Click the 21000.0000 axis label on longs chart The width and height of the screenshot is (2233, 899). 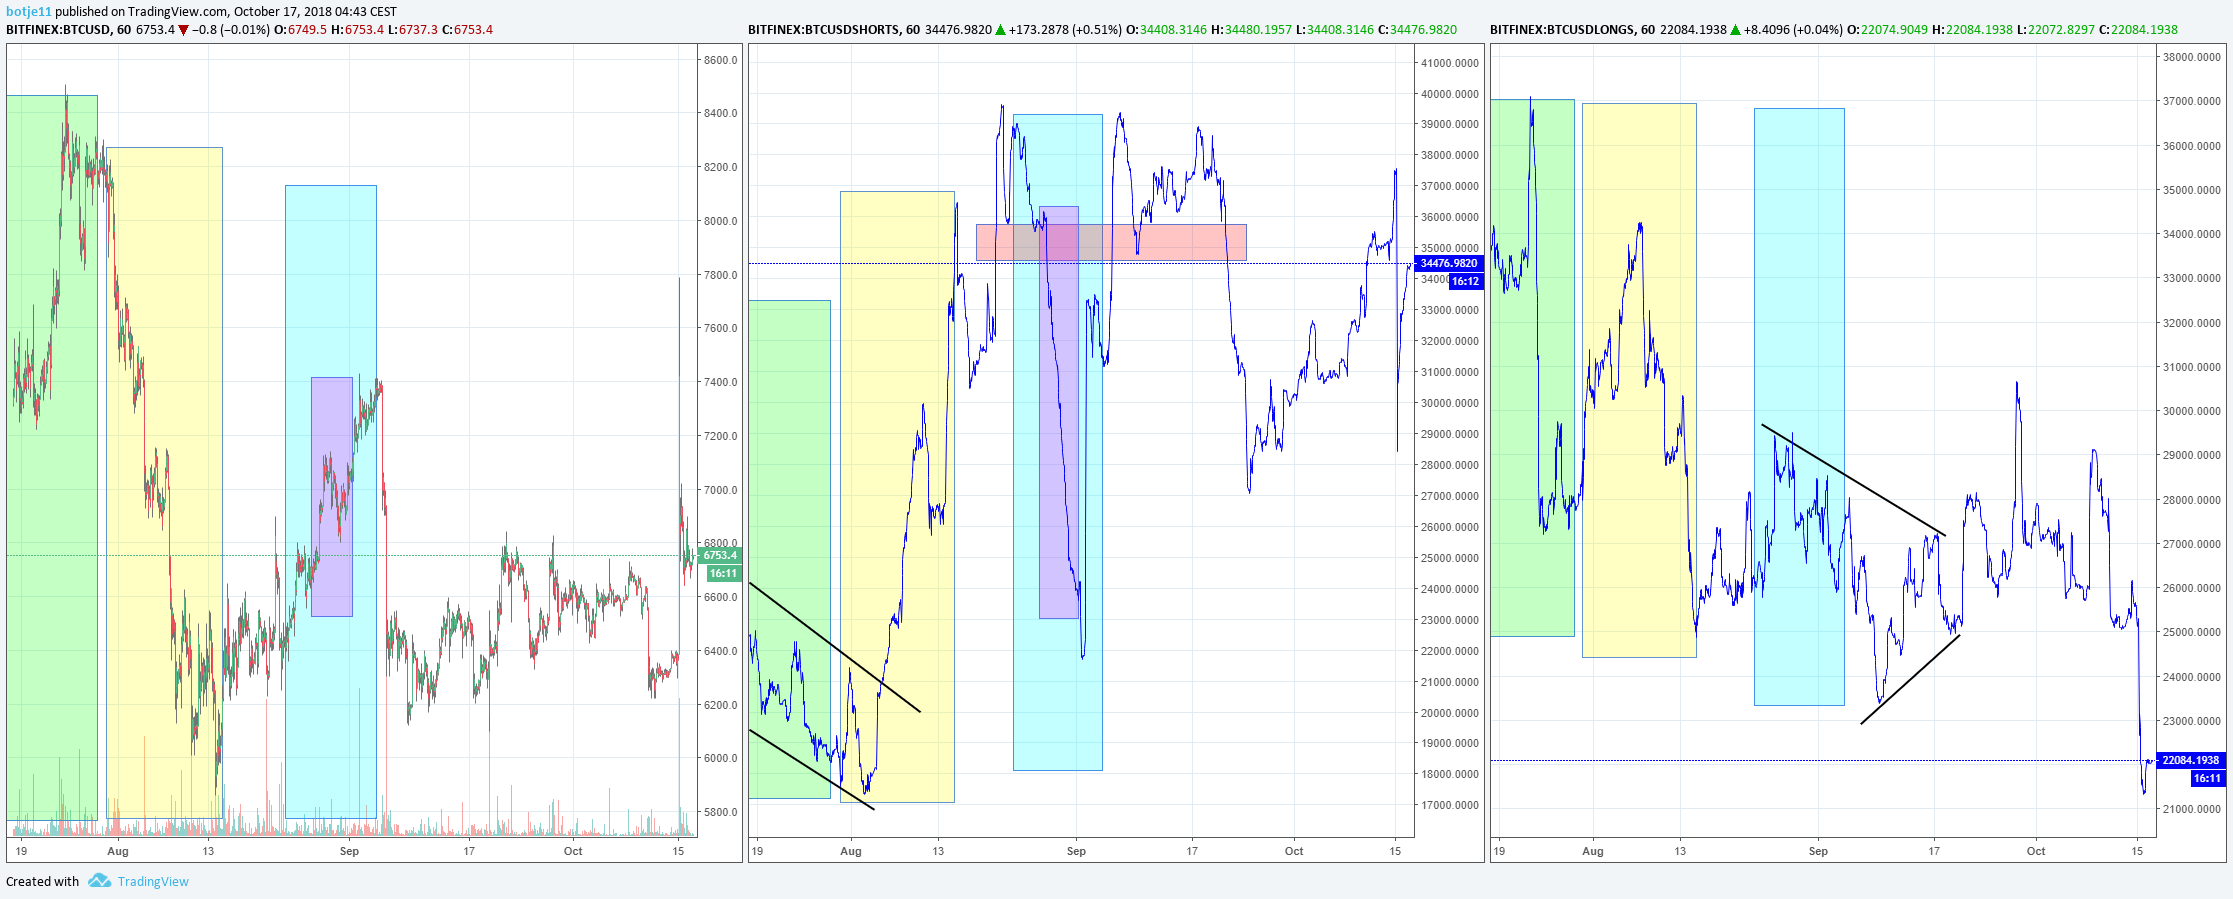tap(2192, 809)
